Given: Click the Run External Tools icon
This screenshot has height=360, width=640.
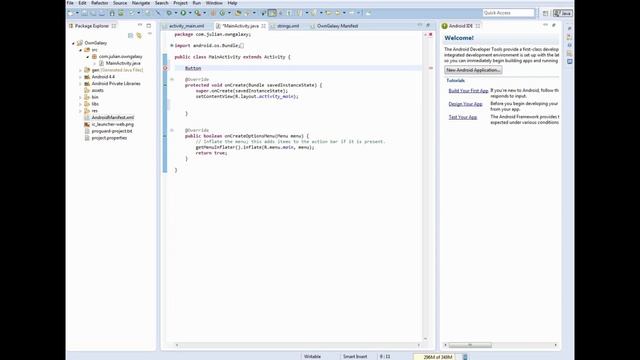Looking at the screenshot, I should click(198, 13).
